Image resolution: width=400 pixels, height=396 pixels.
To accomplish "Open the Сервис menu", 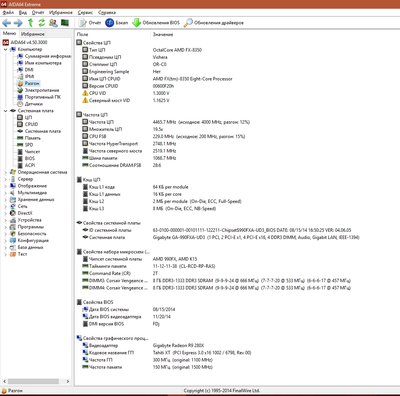I will (x=85, y=12).
